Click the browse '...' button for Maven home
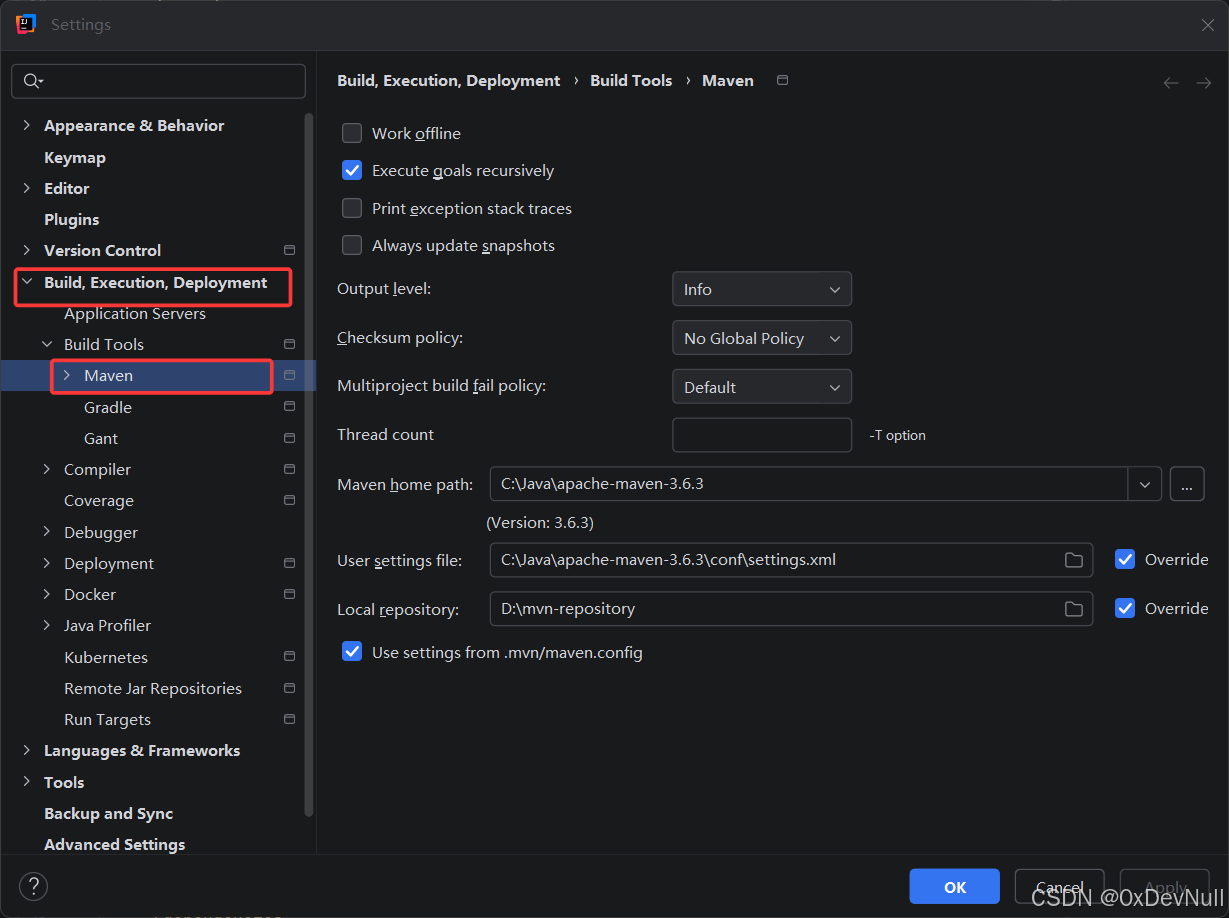 [1187, 485]
